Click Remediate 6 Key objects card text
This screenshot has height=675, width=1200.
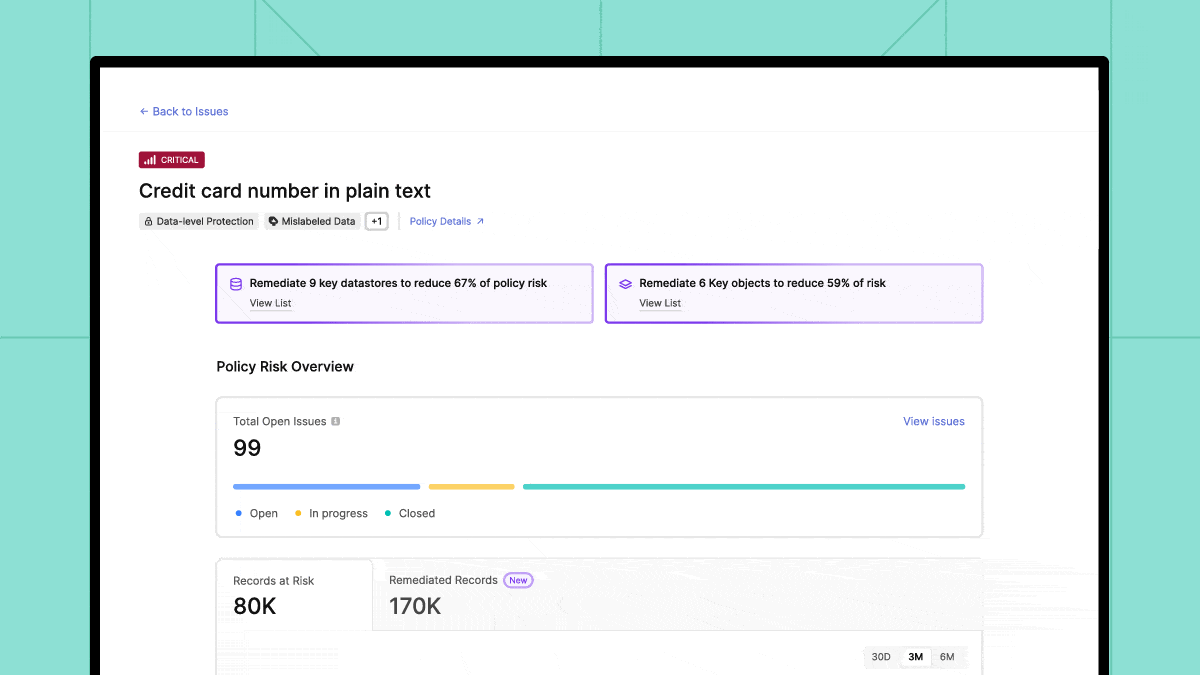click(x=763, y=283)
